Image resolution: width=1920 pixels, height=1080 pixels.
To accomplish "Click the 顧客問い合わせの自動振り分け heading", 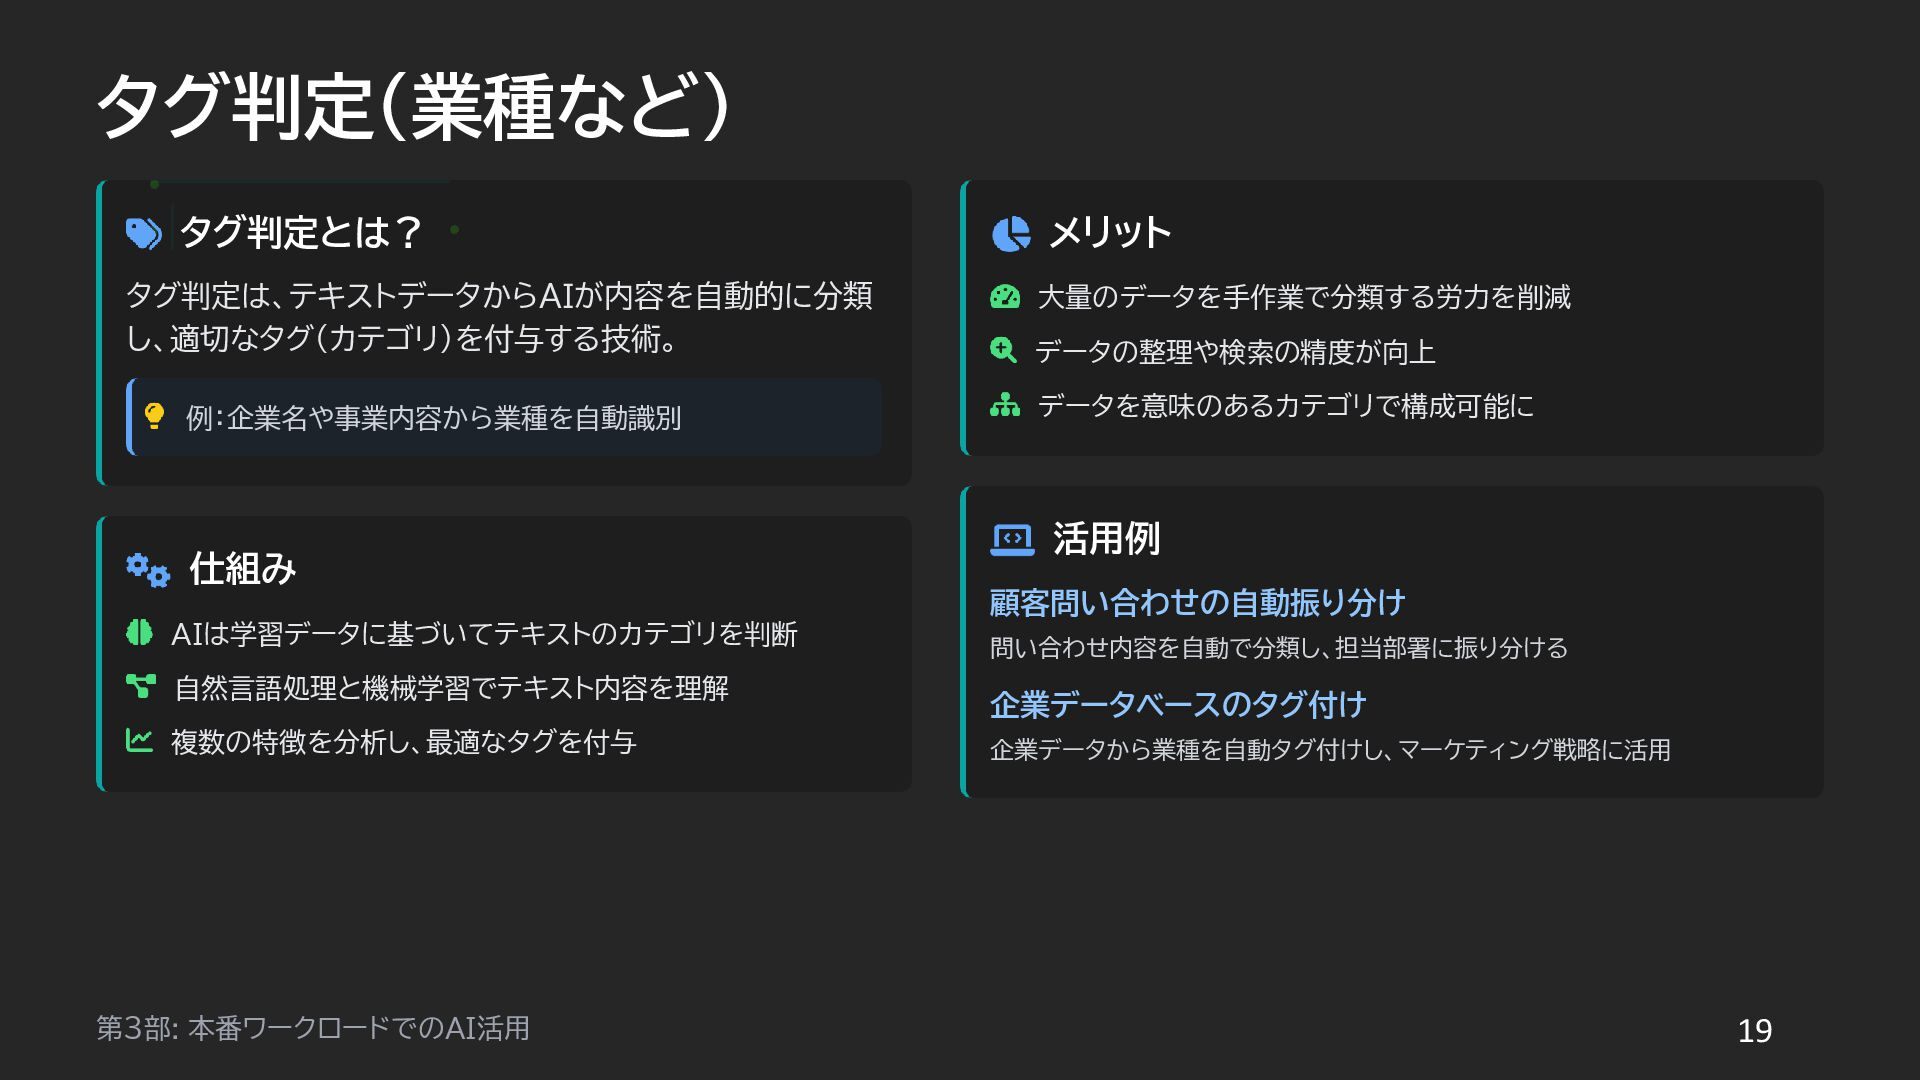I will point(1197,602).
